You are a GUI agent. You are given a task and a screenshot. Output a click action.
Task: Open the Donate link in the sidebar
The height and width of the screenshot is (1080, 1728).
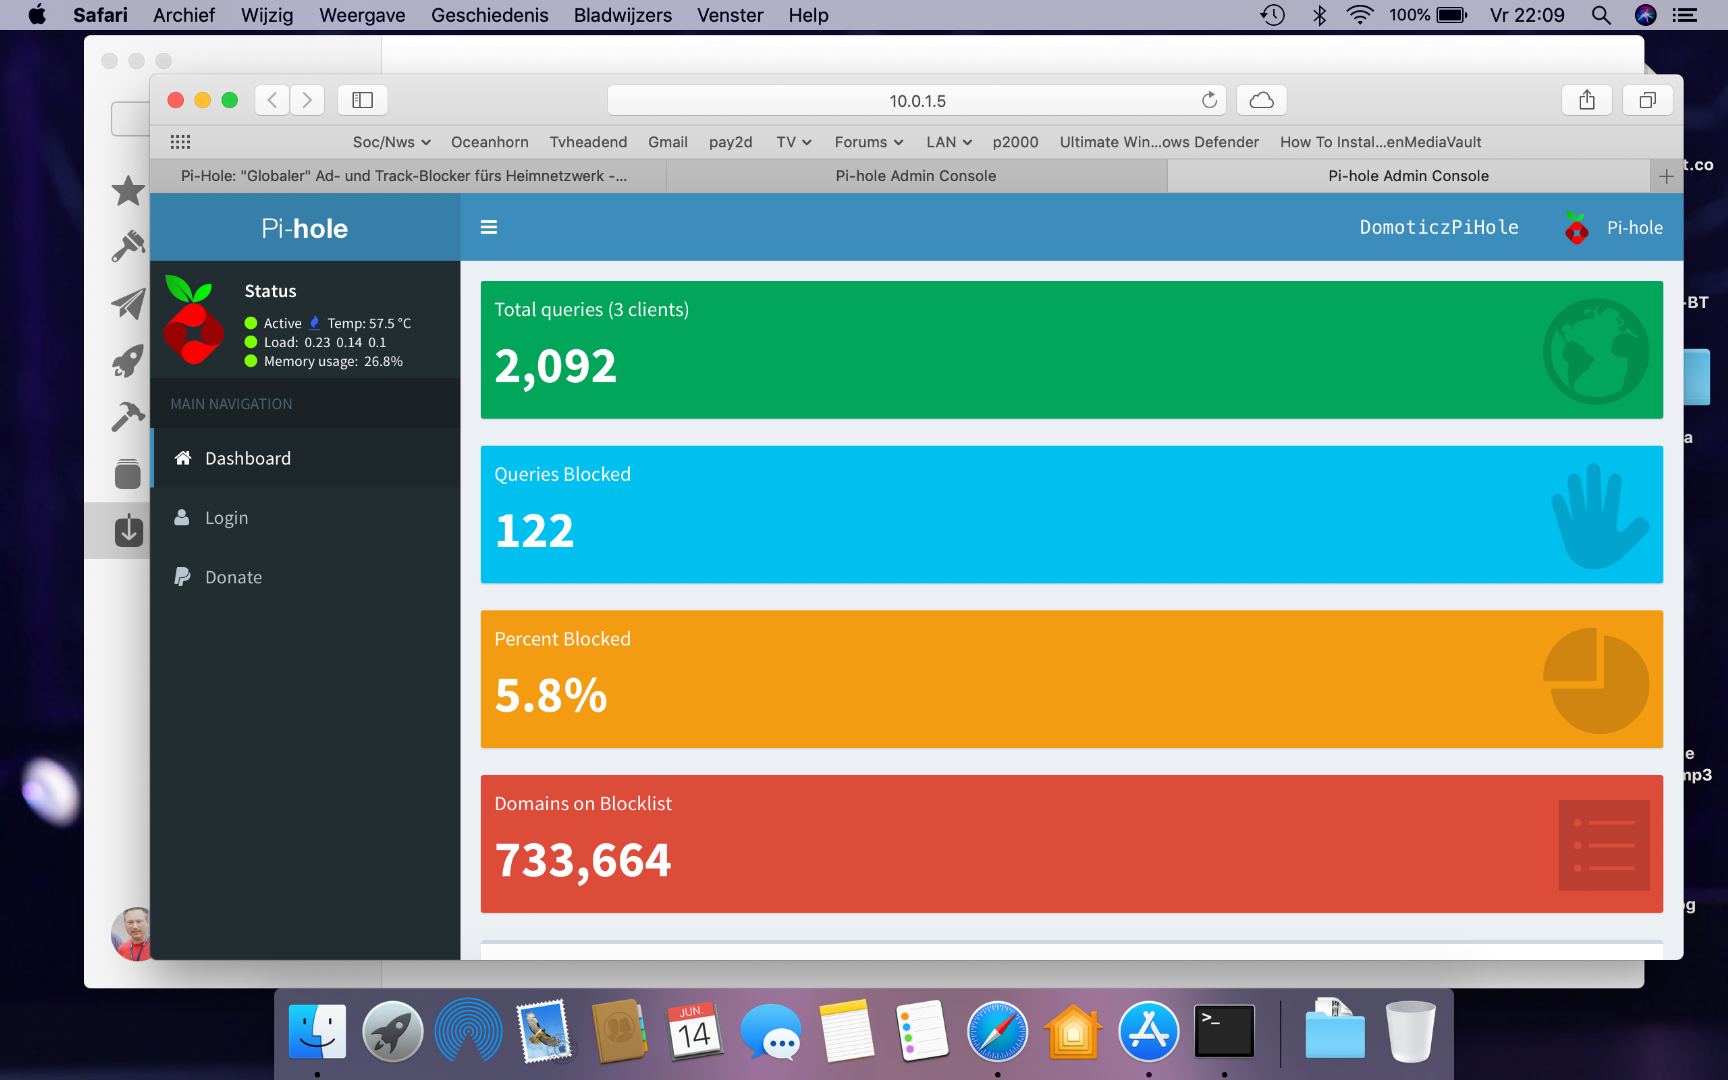[306, 577]
